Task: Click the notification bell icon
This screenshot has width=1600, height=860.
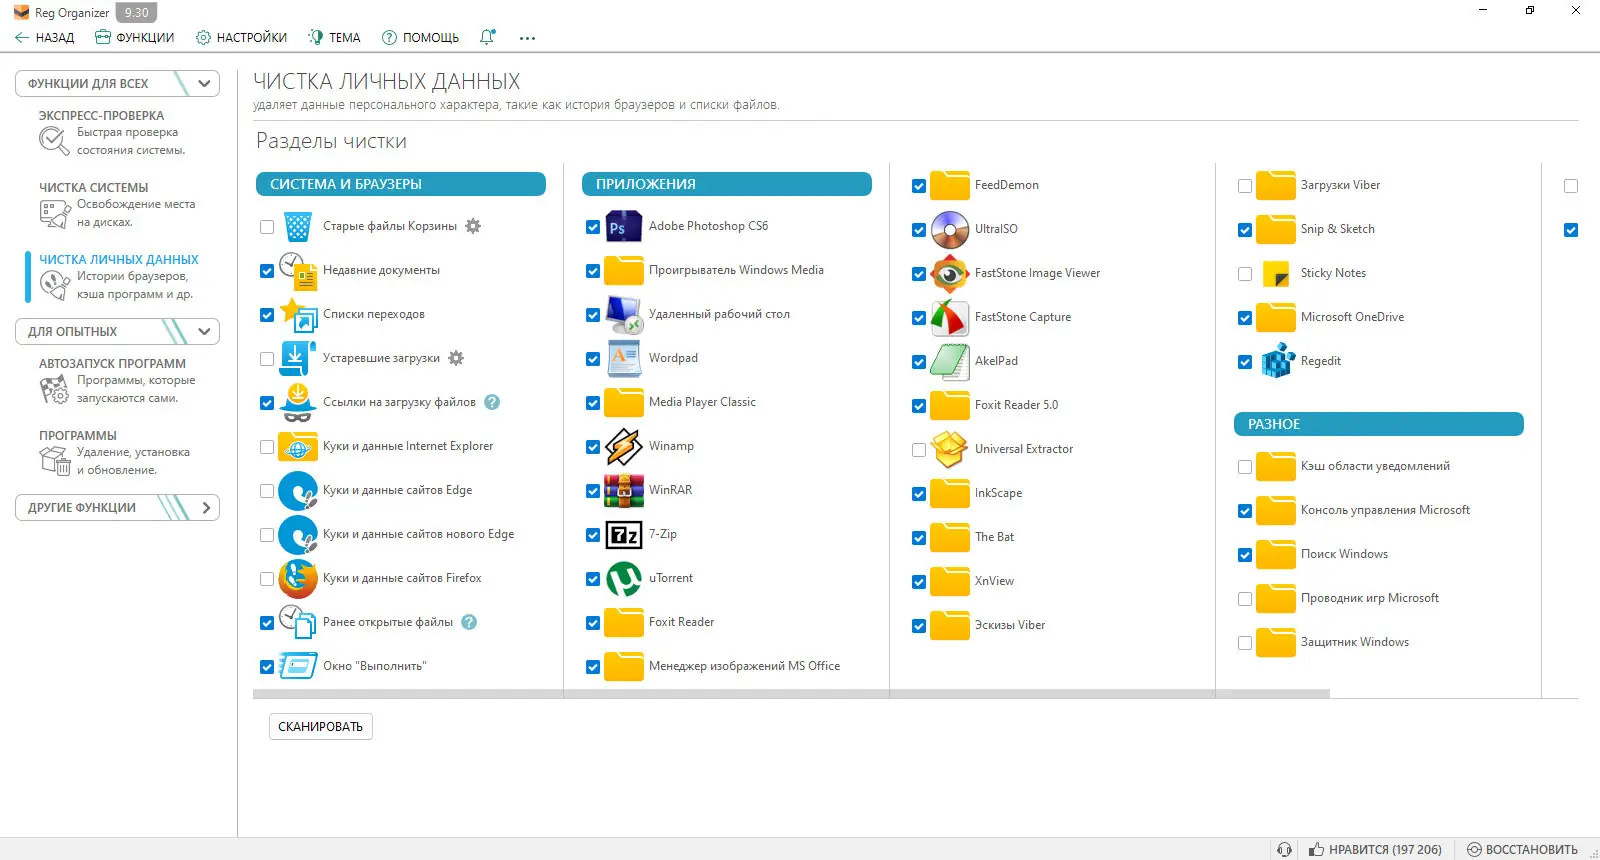Action: [x=487, y=37]
